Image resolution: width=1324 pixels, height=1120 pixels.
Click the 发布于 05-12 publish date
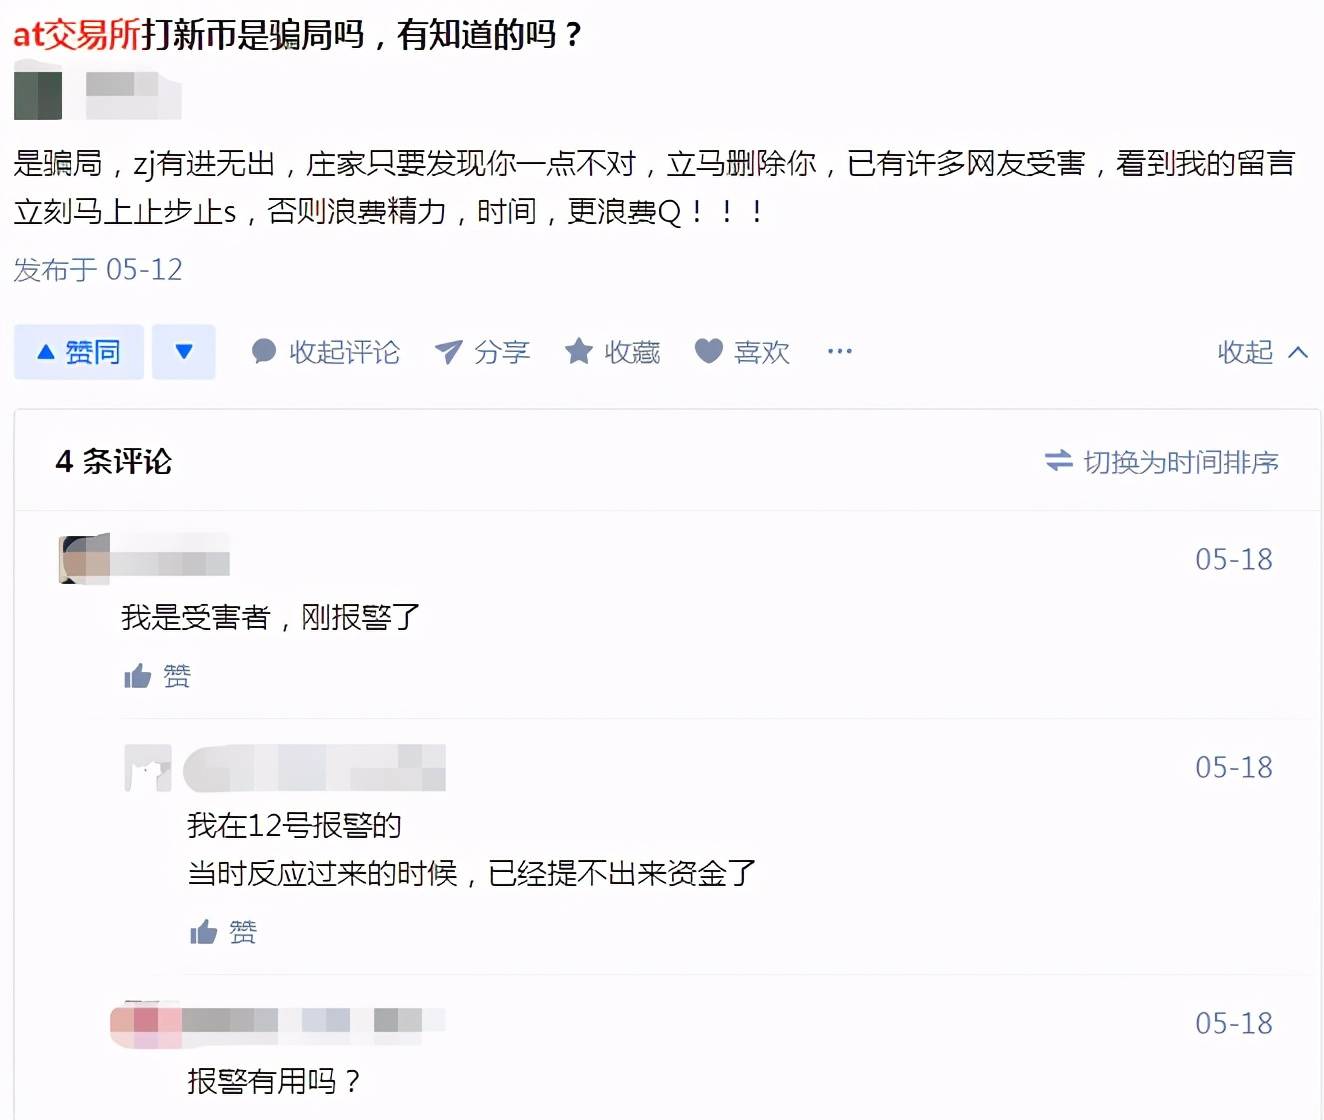pyautogui.click(x=98, y=270)
